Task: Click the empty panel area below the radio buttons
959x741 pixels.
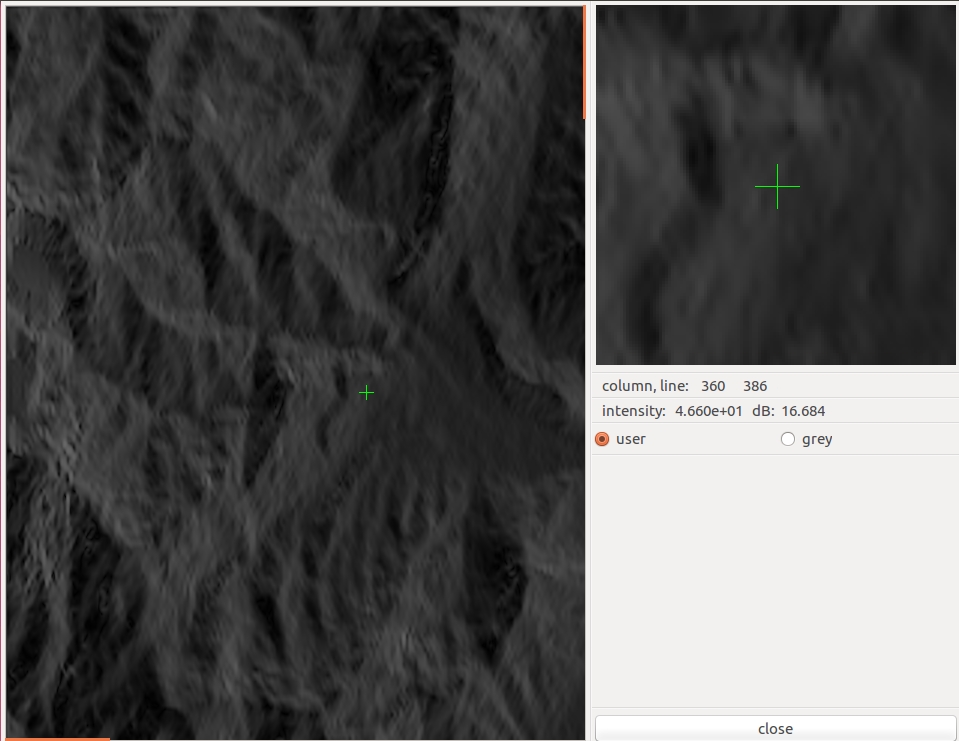Action: pos(775,580)
